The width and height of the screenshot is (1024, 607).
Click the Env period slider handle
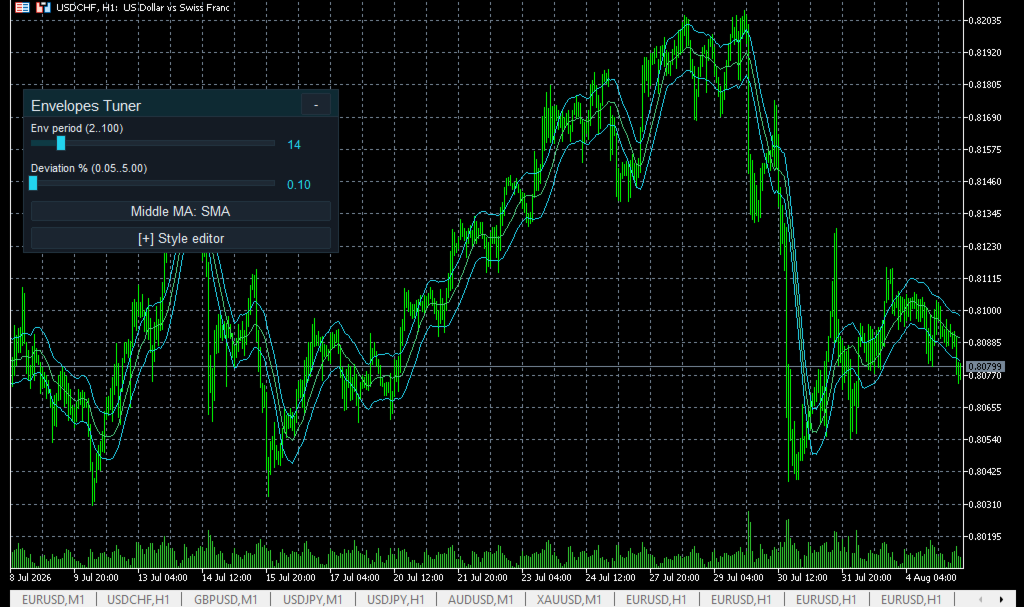pos(61,143)
